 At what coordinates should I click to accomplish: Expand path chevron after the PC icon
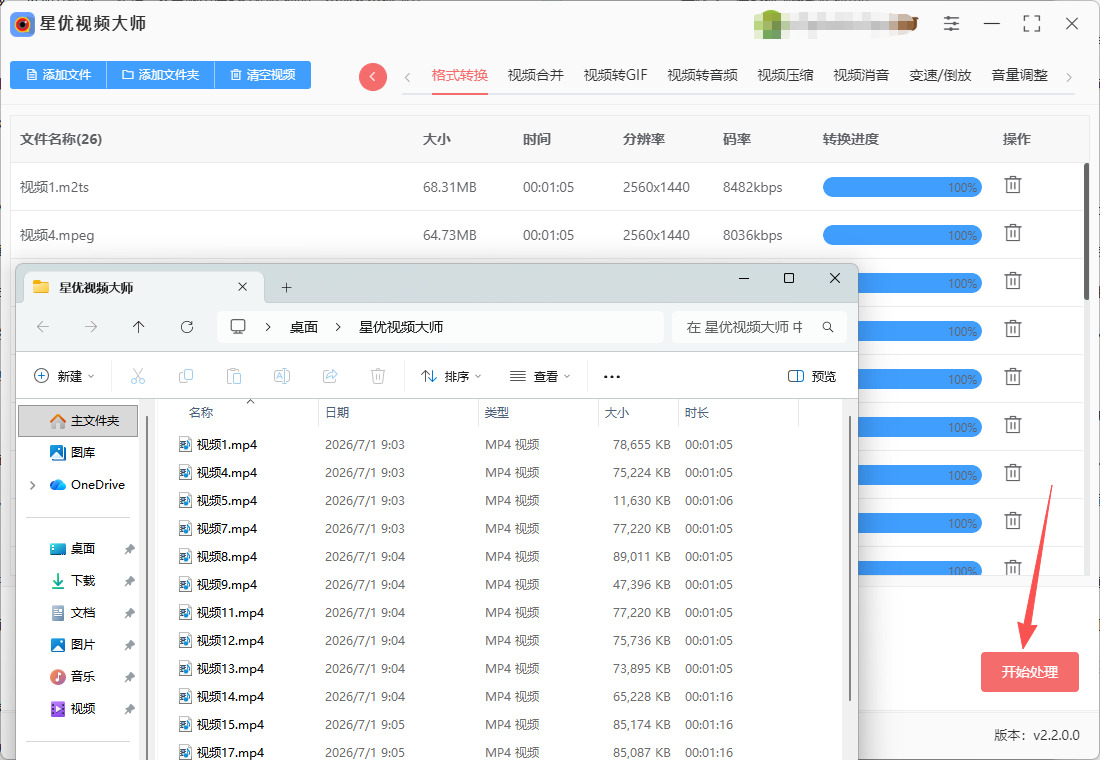coord(268,327)
